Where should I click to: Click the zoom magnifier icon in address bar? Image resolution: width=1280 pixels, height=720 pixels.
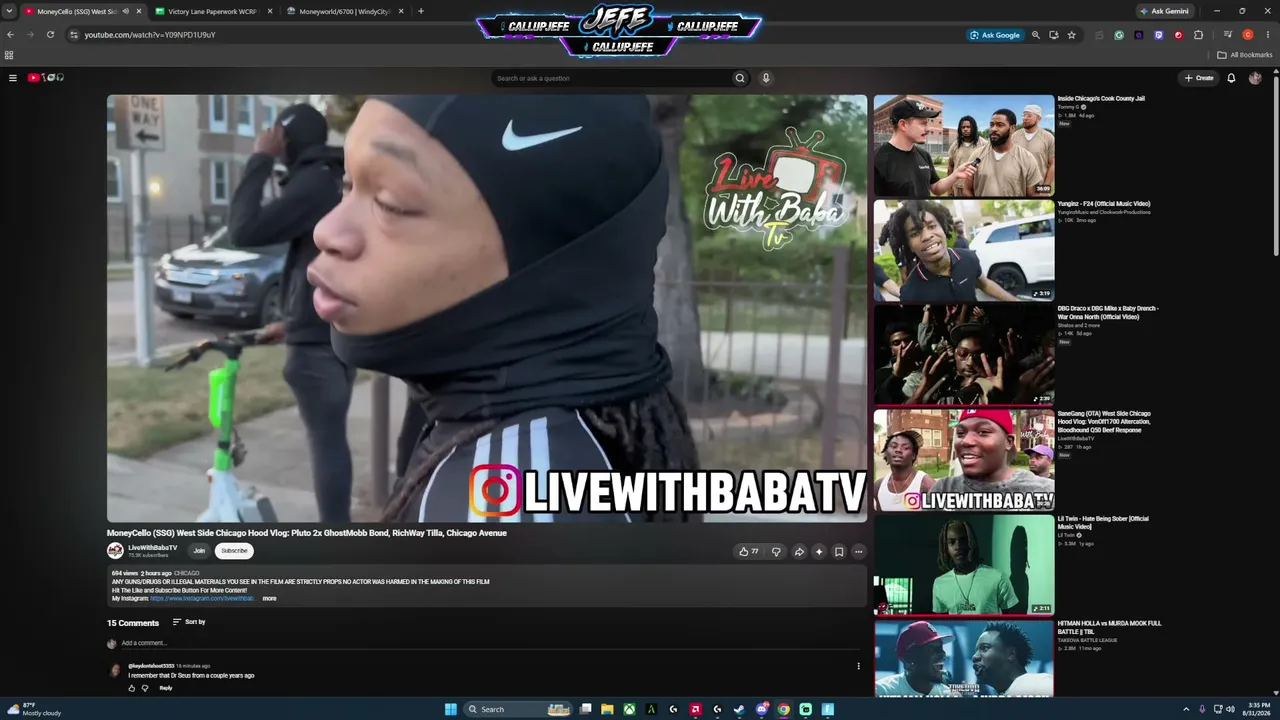[1036, 35]
